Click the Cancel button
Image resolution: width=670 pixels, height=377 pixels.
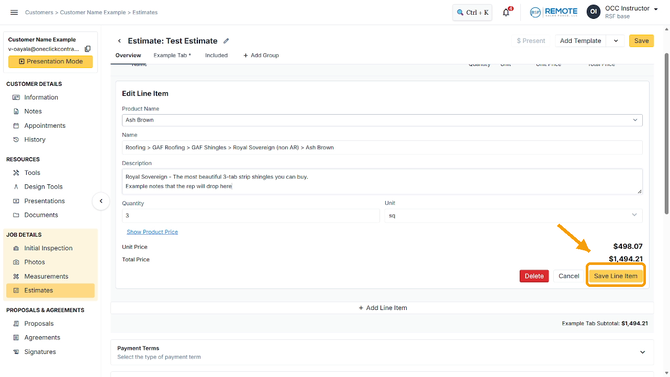coord(568,276)
